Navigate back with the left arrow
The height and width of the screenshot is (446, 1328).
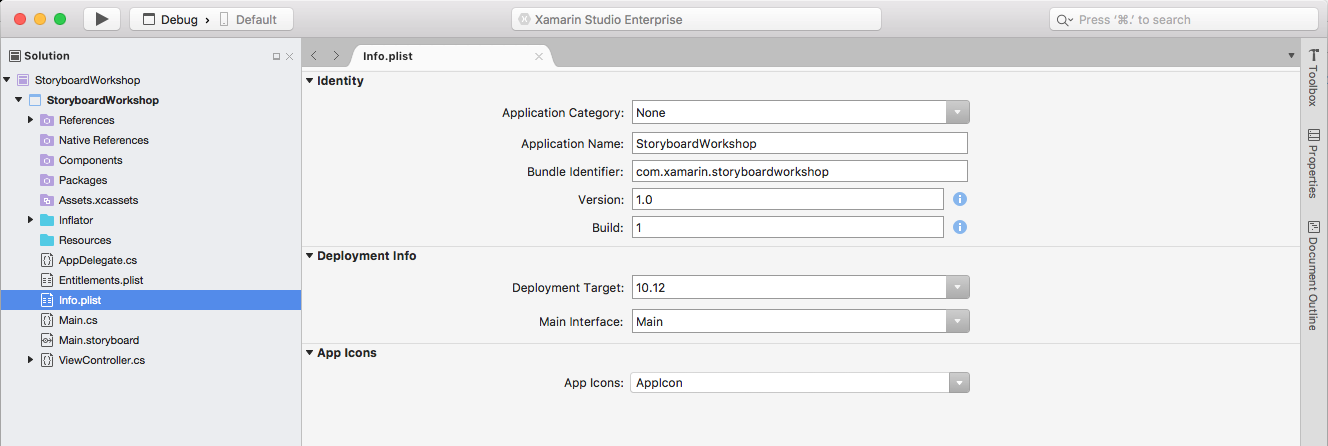click(315, 56)
